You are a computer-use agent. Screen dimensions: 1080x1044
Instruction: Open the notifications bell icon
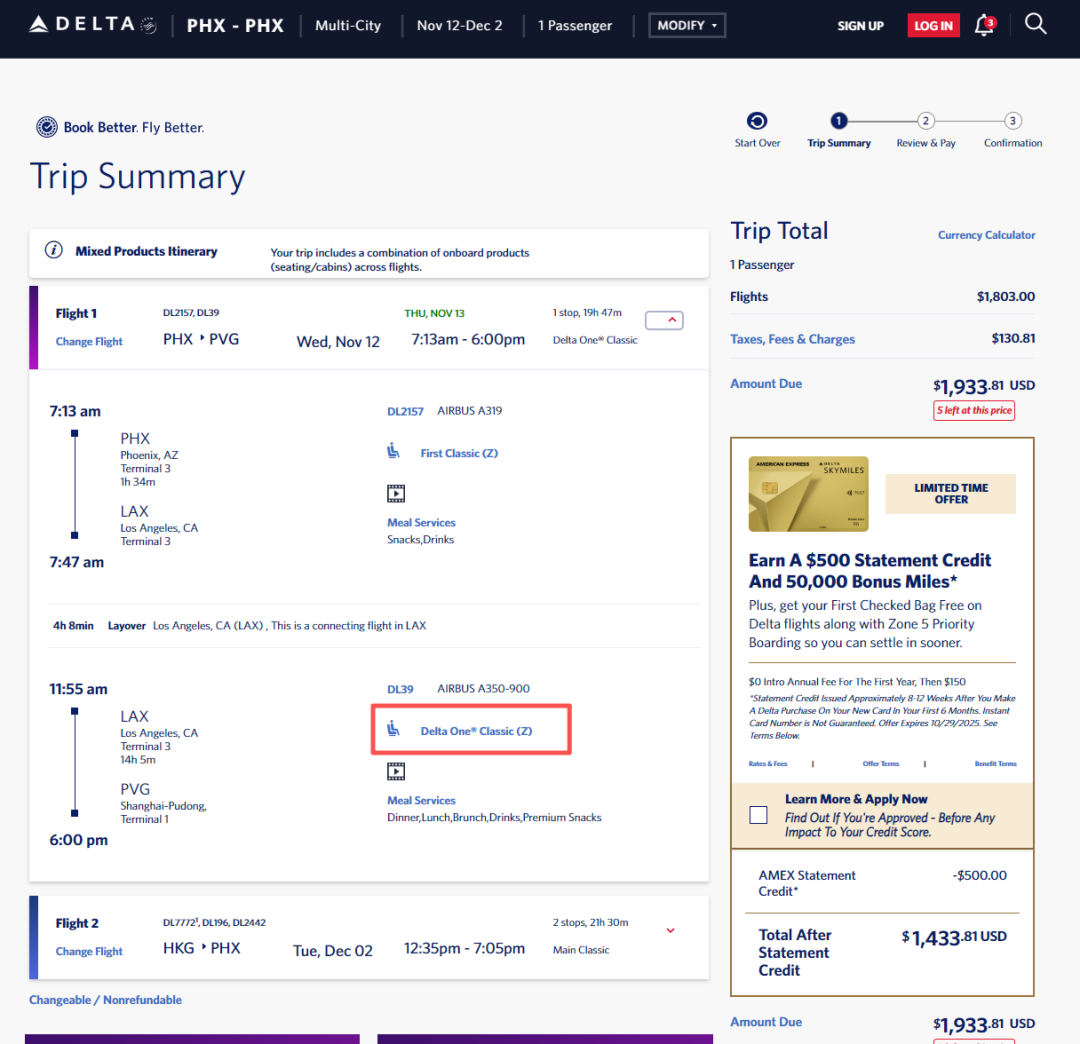coord(985,25)
